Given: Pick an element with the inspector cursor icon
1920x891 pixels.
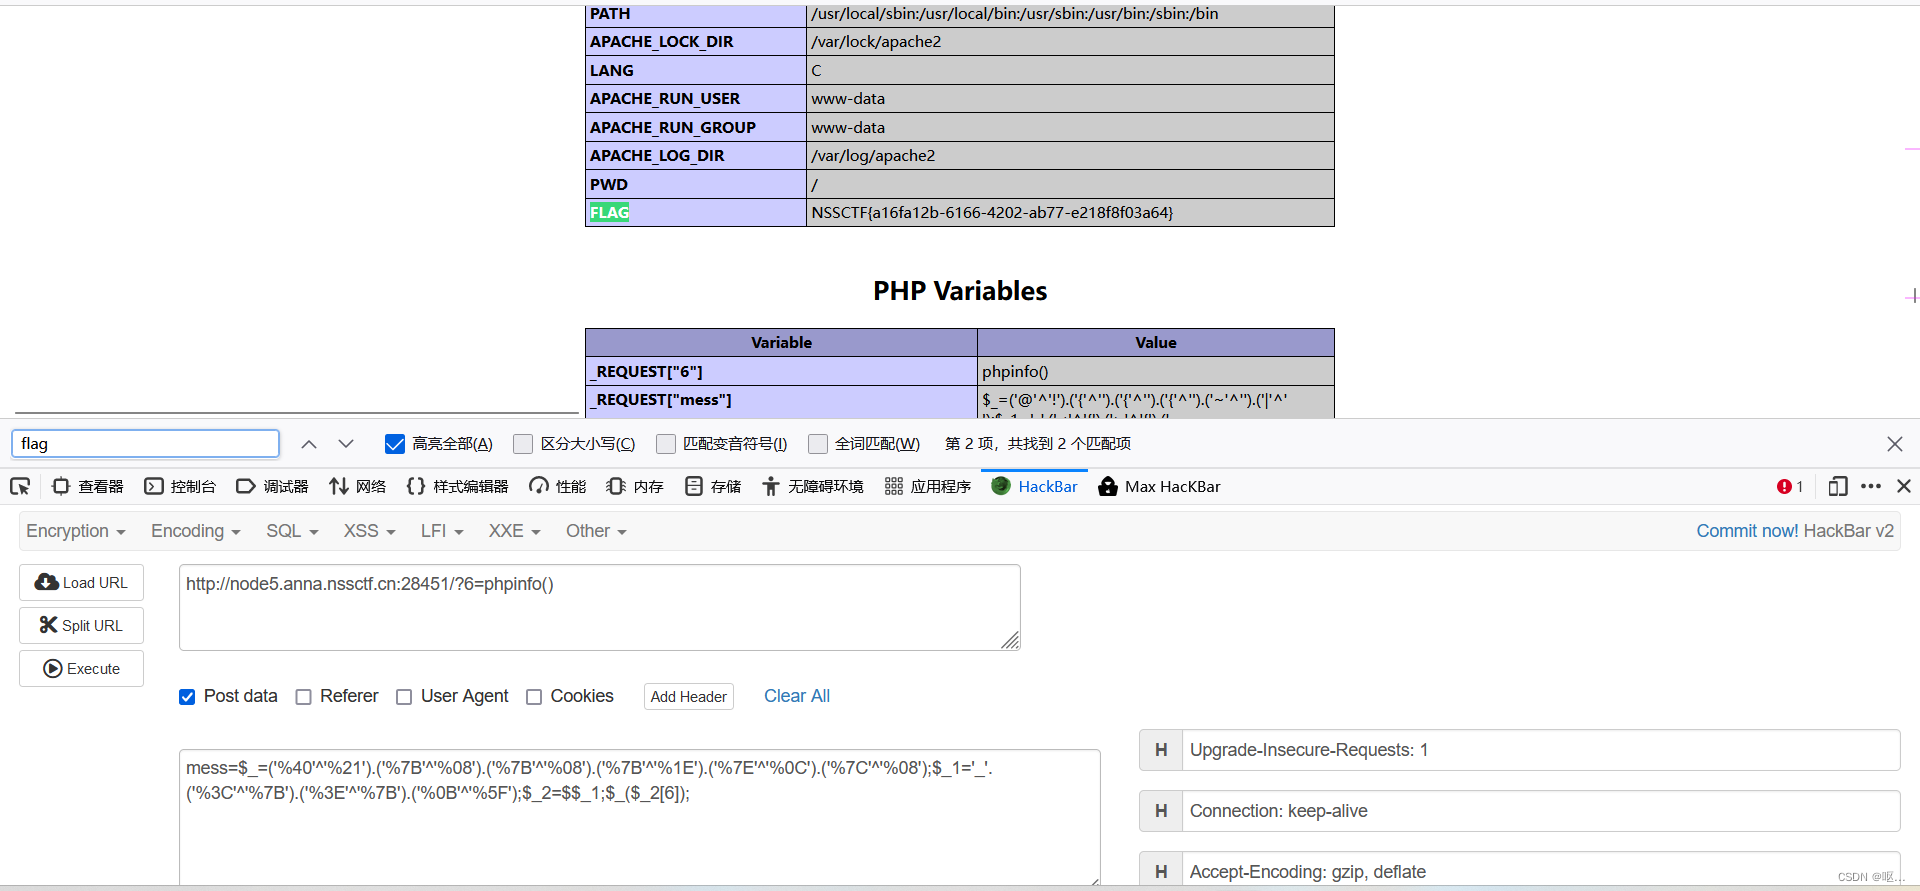Looking at the screenshot, I should pyautogui.click(x=20, y=486).
